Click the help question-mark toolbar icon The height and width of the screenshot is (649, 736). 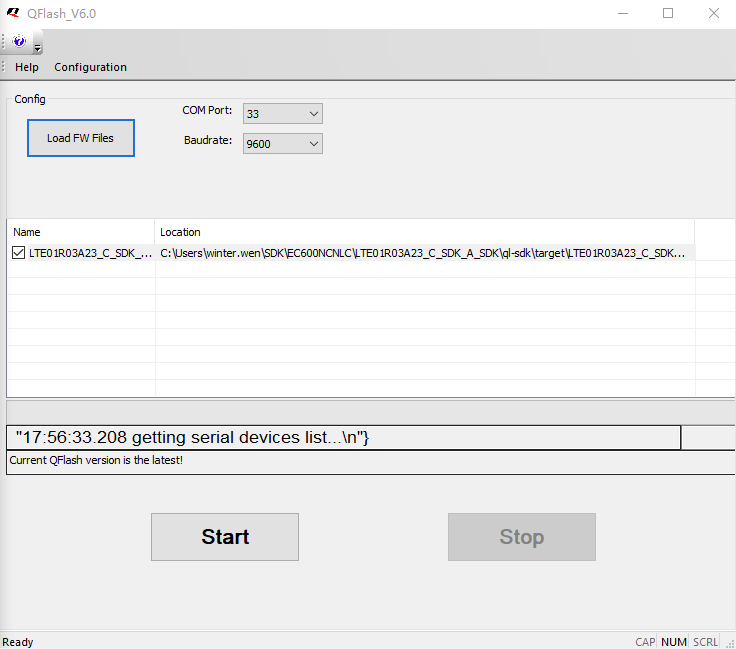(x=19, y=41)
